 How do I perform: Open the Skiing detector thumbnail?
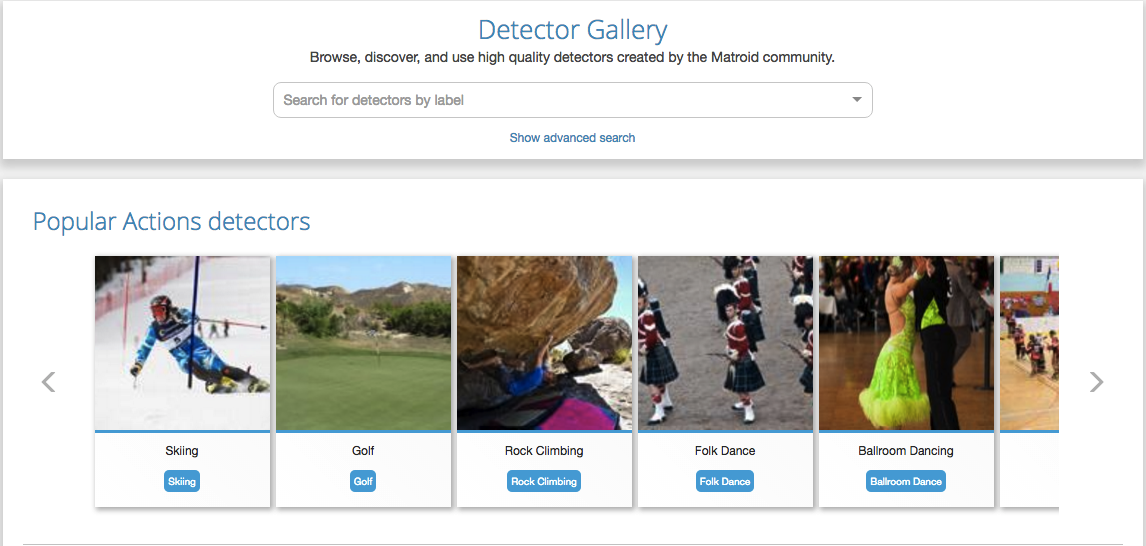coord(182,343)
